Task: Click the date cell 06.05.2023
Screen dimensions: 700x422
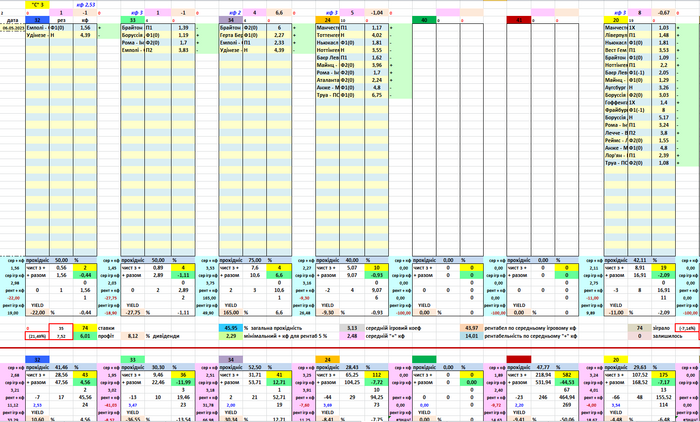Action: 13,28
